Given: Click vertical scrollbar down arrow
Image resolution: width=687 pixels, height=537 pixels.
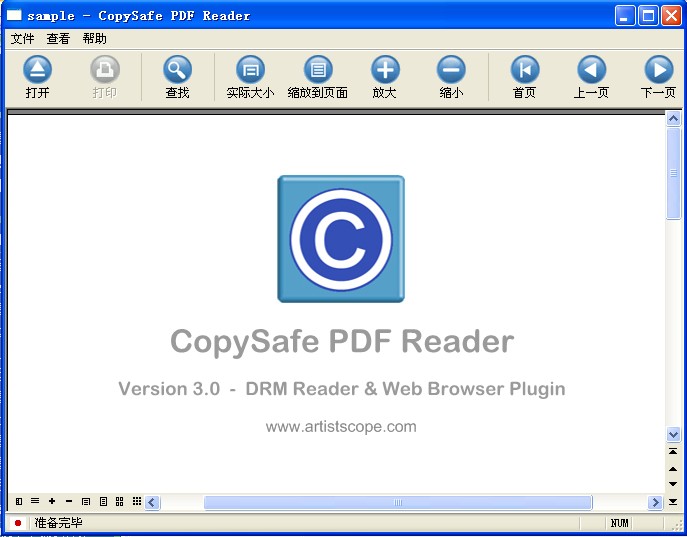Looking at the screenshot, I should [673, 434].
